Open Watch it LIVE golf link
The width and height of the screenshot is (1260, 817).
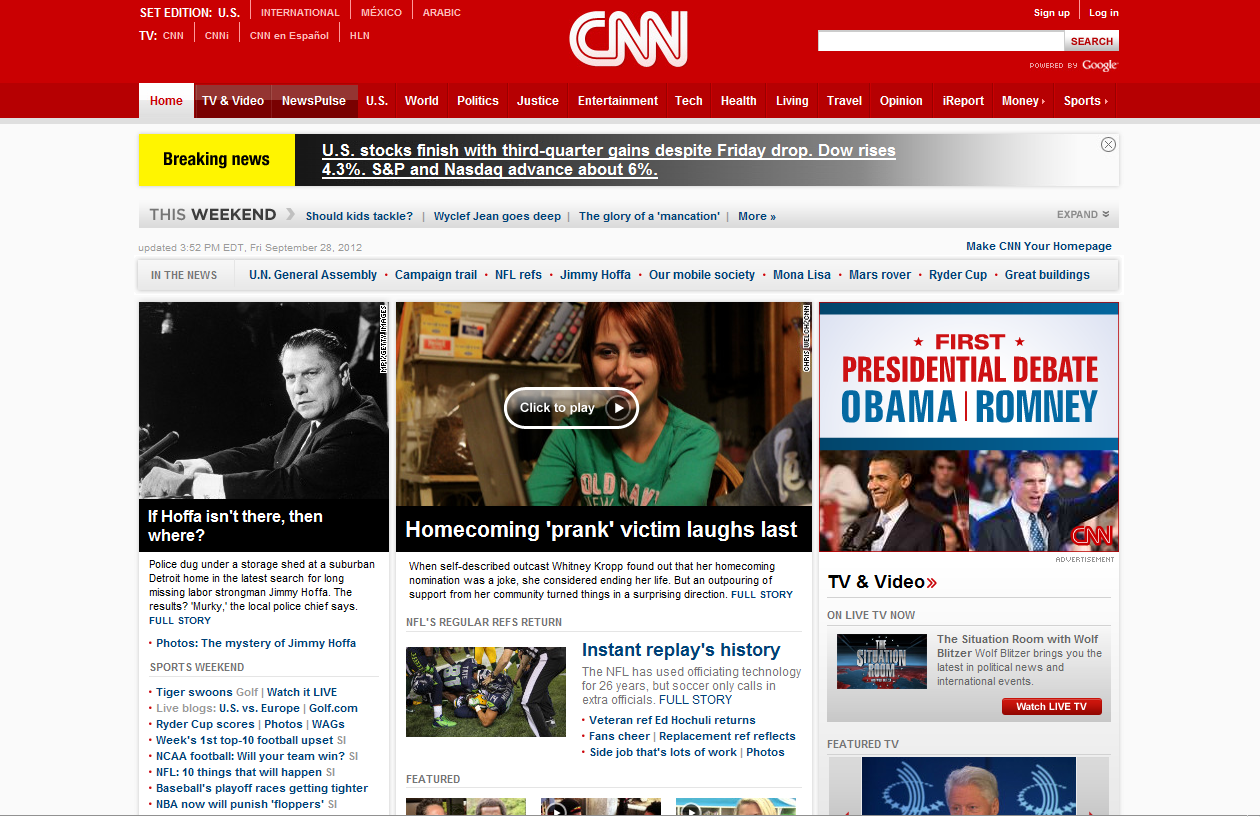302,692
